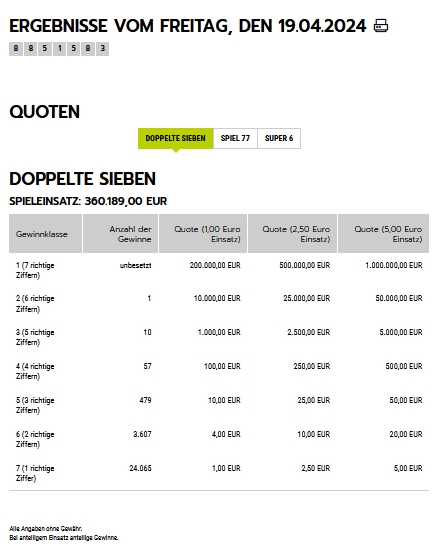
Task: Click the 1 (7 richtige Ziffern) row label
Action: 35,270
